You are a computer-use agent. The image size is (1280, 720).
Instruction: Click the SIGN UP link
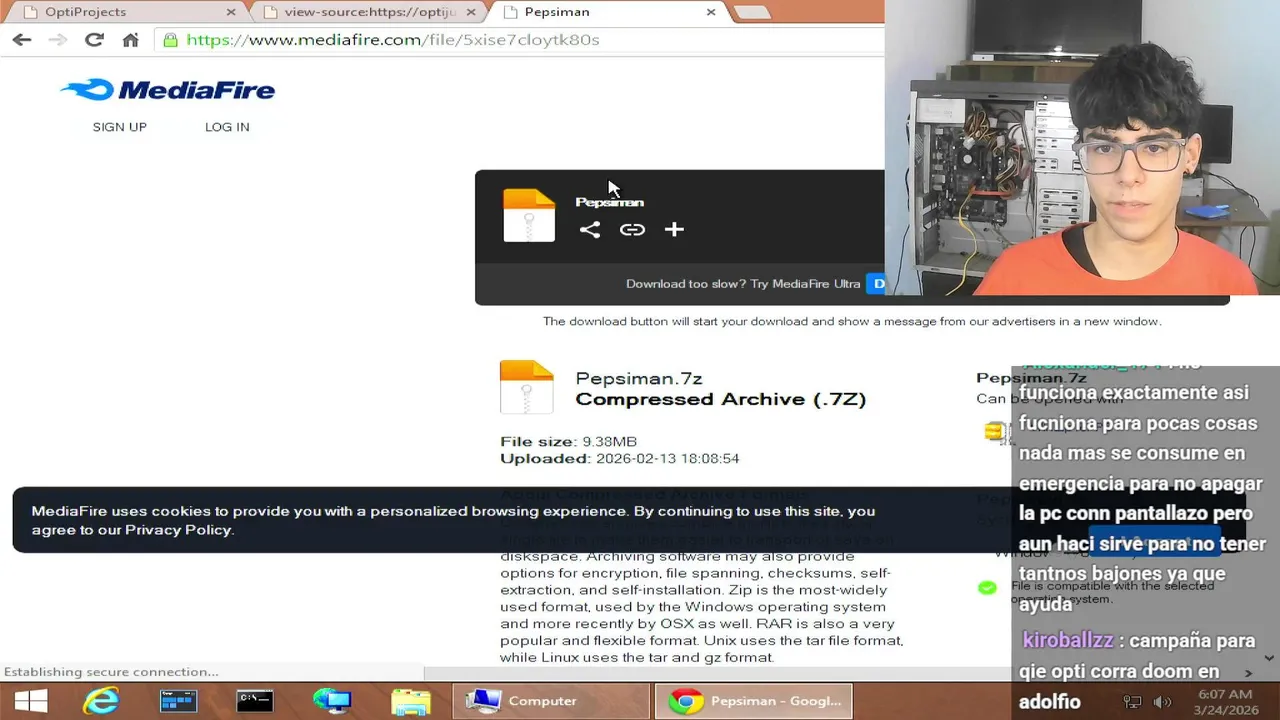click(x=120, y=127)
